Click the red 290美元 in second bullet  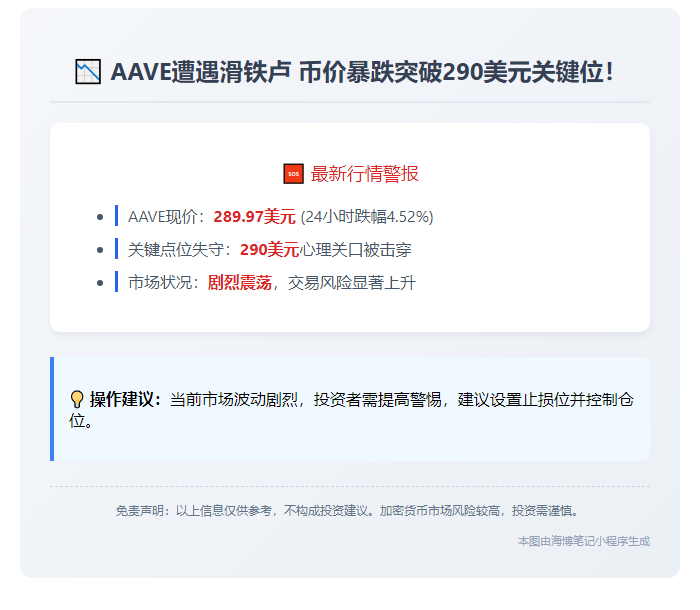pyautogui.click(x=269, y=250)
